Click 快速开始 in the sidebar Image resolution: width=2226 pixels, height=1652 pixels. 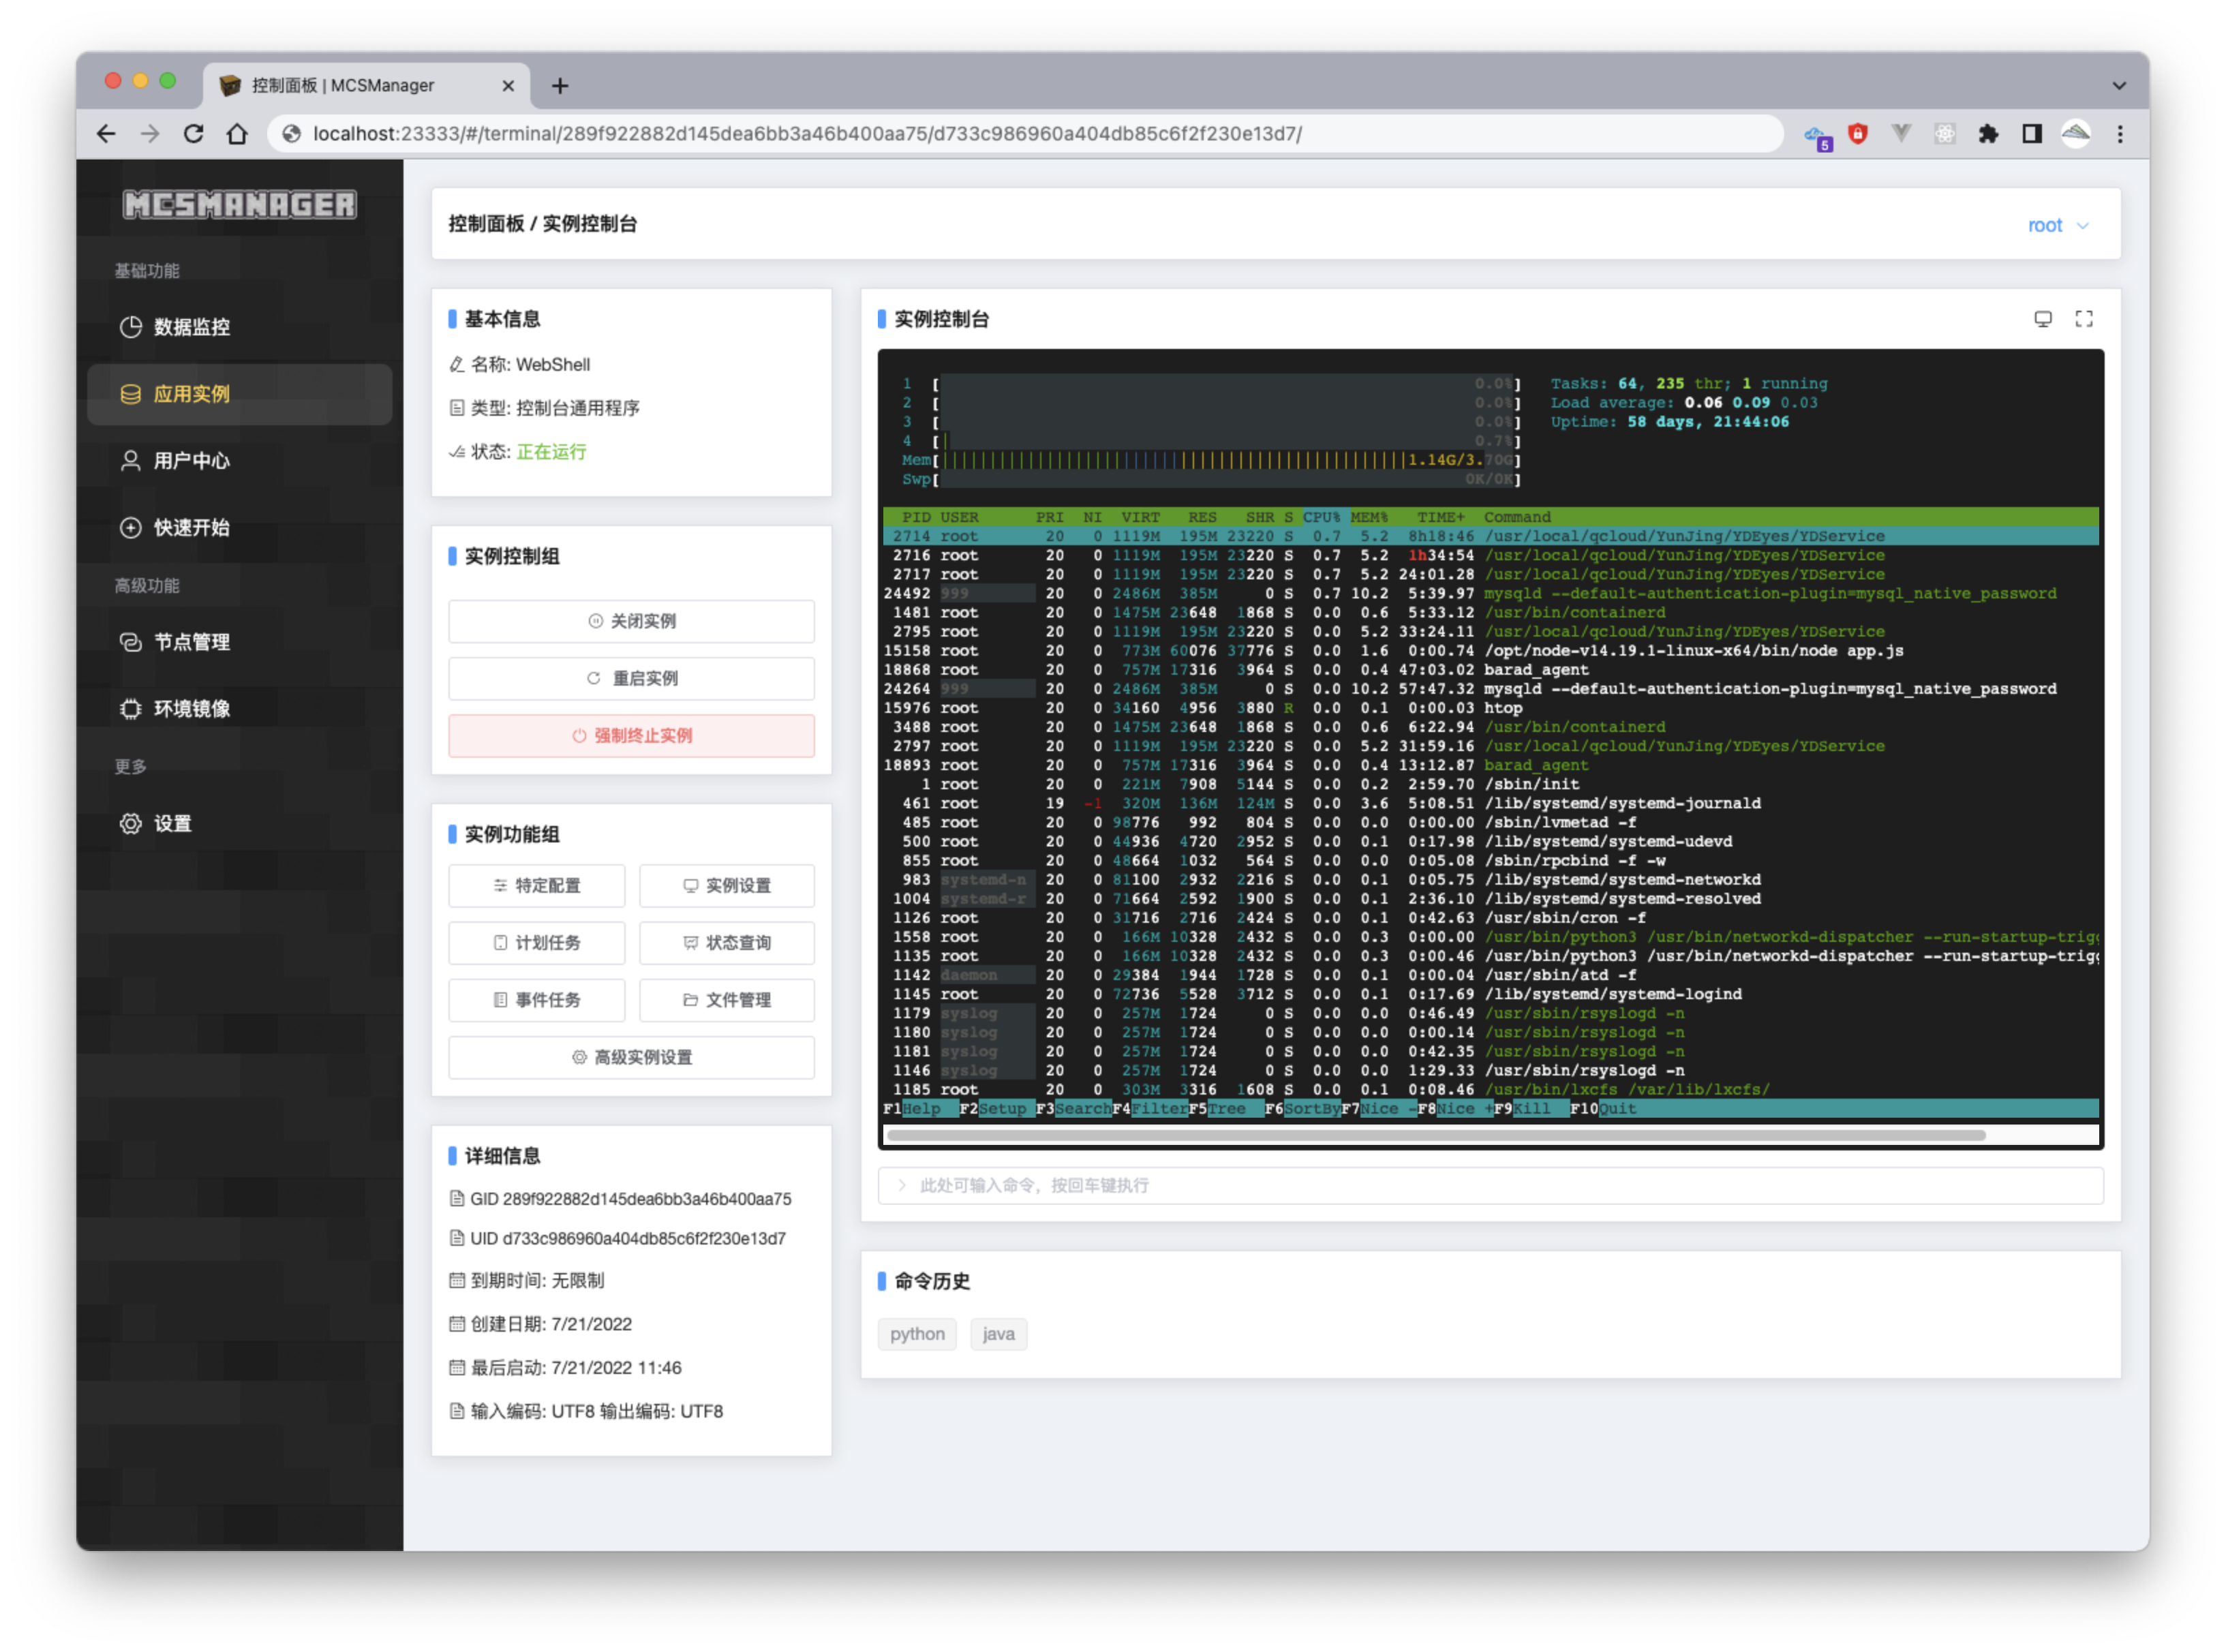pyautogui.click(x=191, y=528)
